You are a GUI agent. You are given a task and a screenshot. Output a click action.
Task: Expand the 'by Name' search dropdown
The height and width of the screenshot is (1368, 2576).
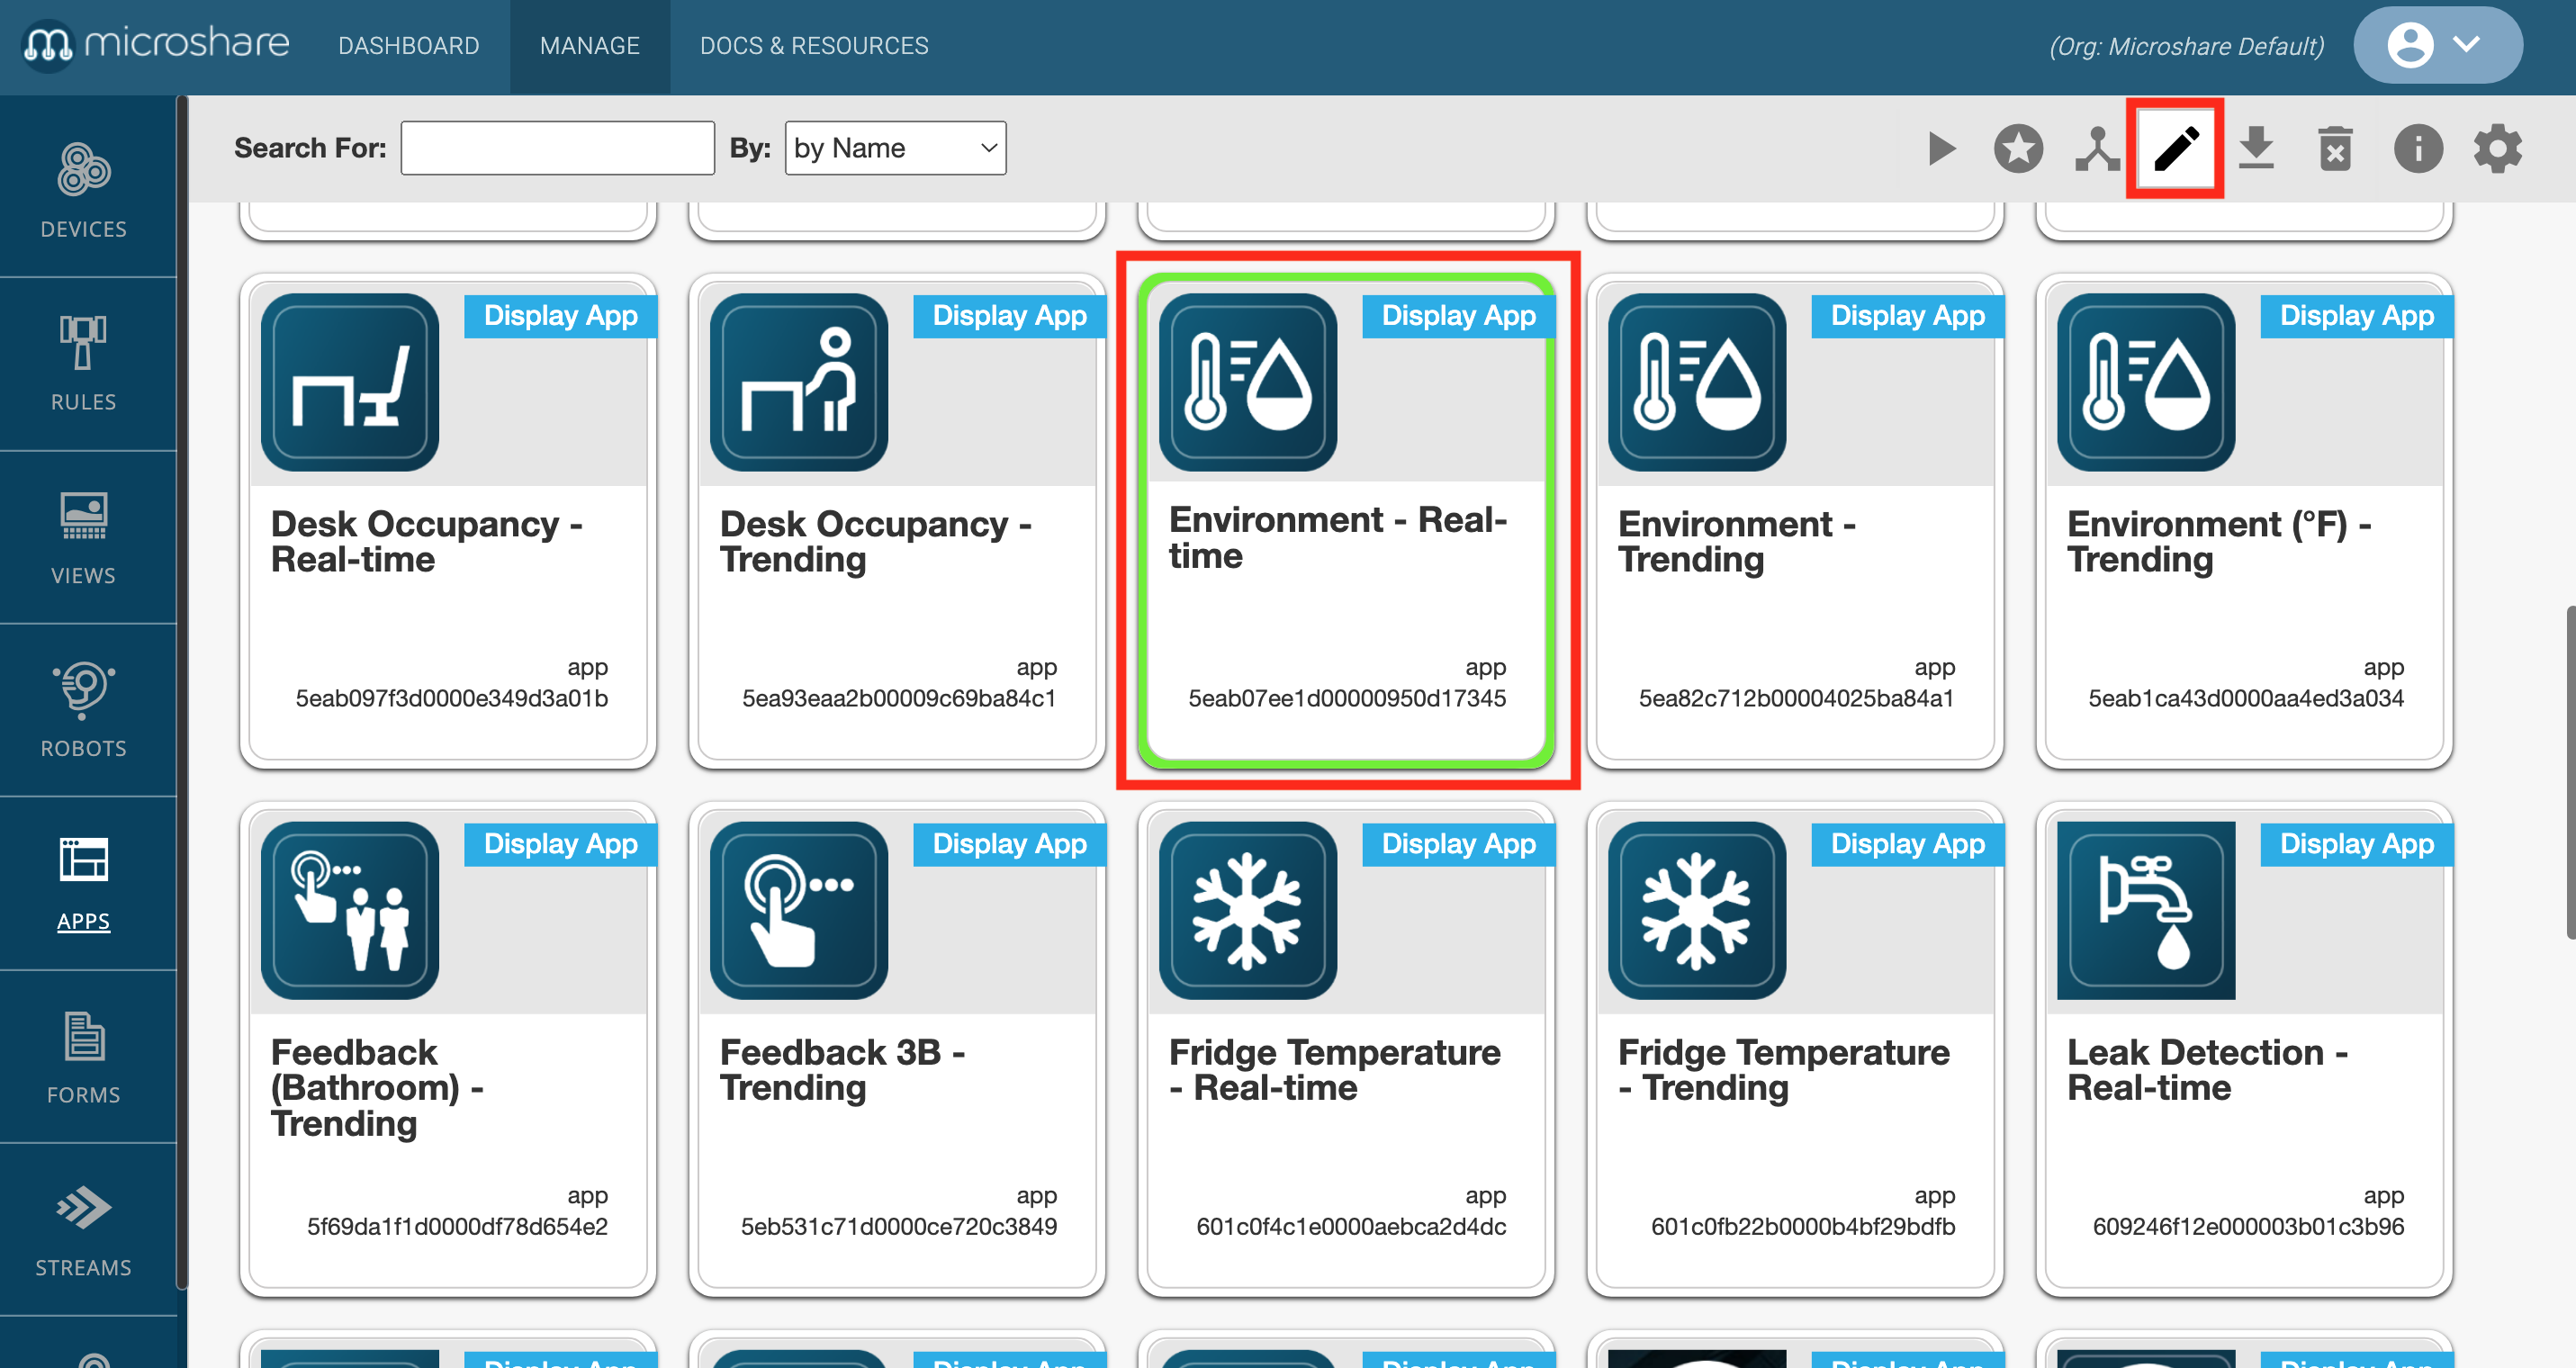[x=895, y=148]
